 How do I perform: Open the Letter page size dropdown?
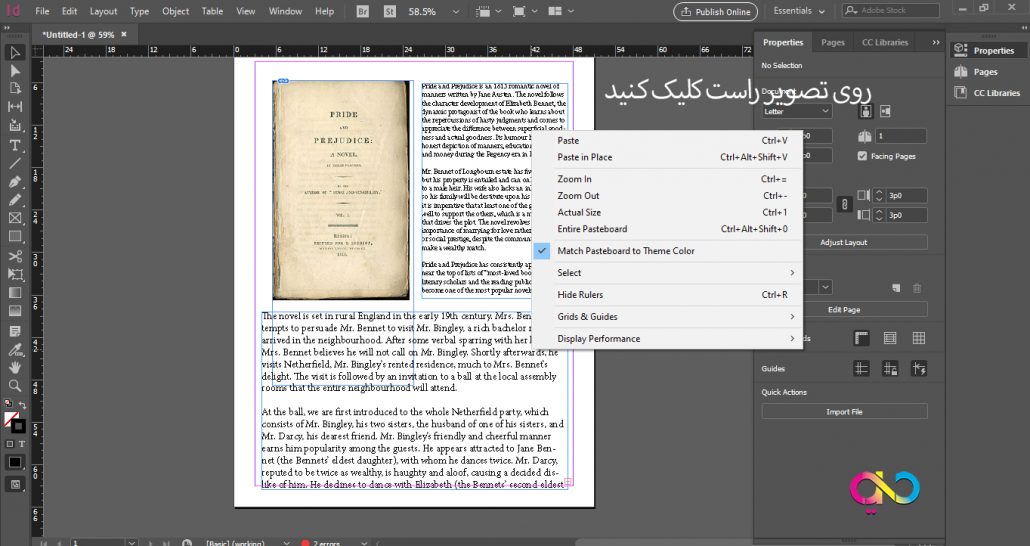pyautogui.click(x=797, y=111)
